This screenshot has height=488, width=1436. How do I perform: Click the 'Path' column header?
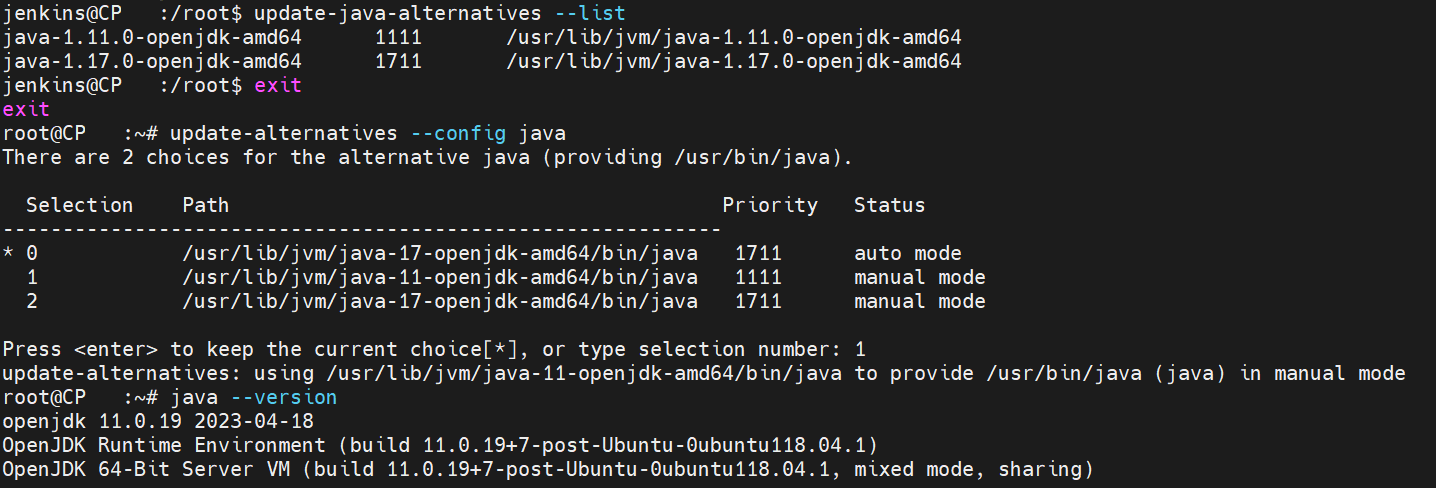point(206,206)
